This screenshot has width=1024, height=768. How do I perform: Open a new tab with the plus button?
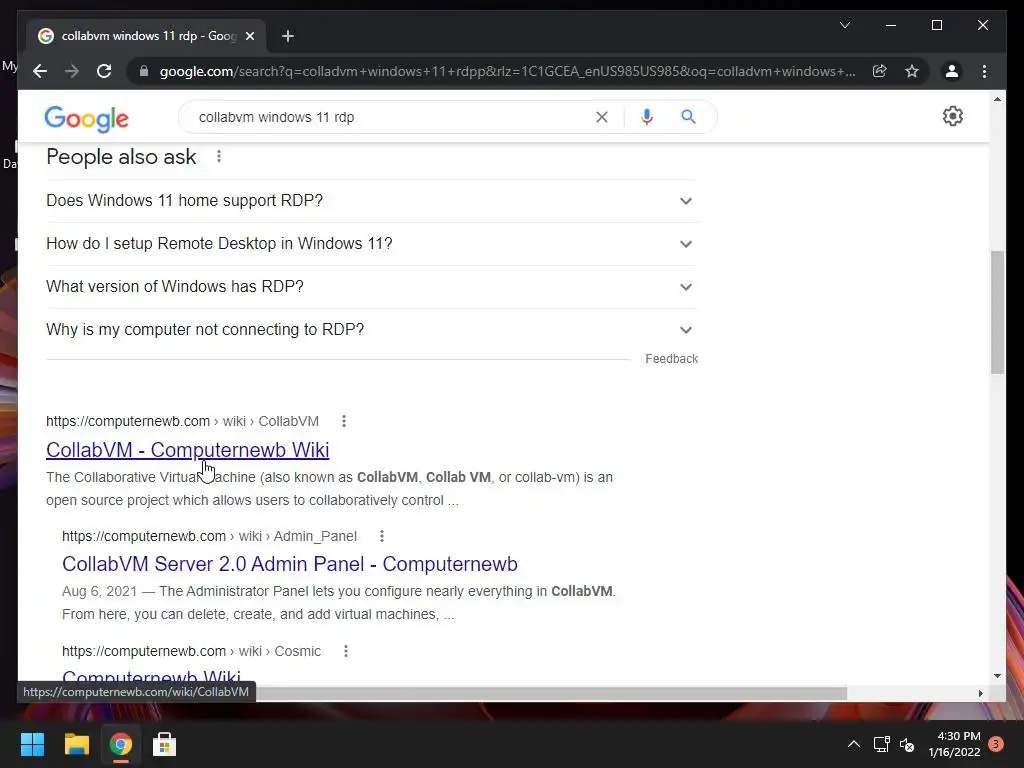pyautogui.click(x=287, y=36)
